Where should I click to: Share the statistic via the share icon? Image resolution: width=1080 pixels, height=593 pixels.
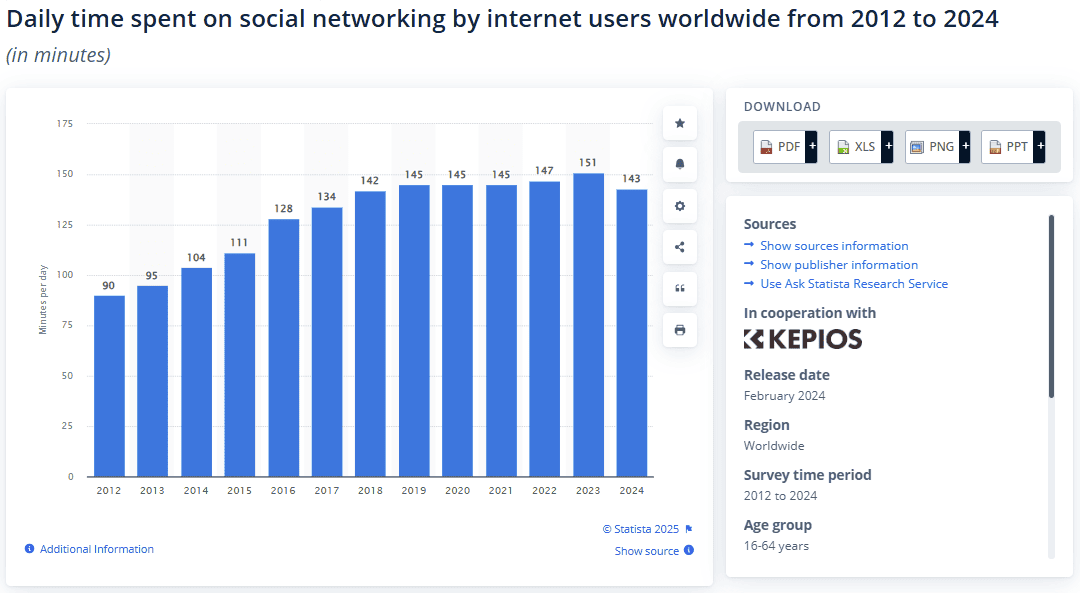(x=679, y=247)
